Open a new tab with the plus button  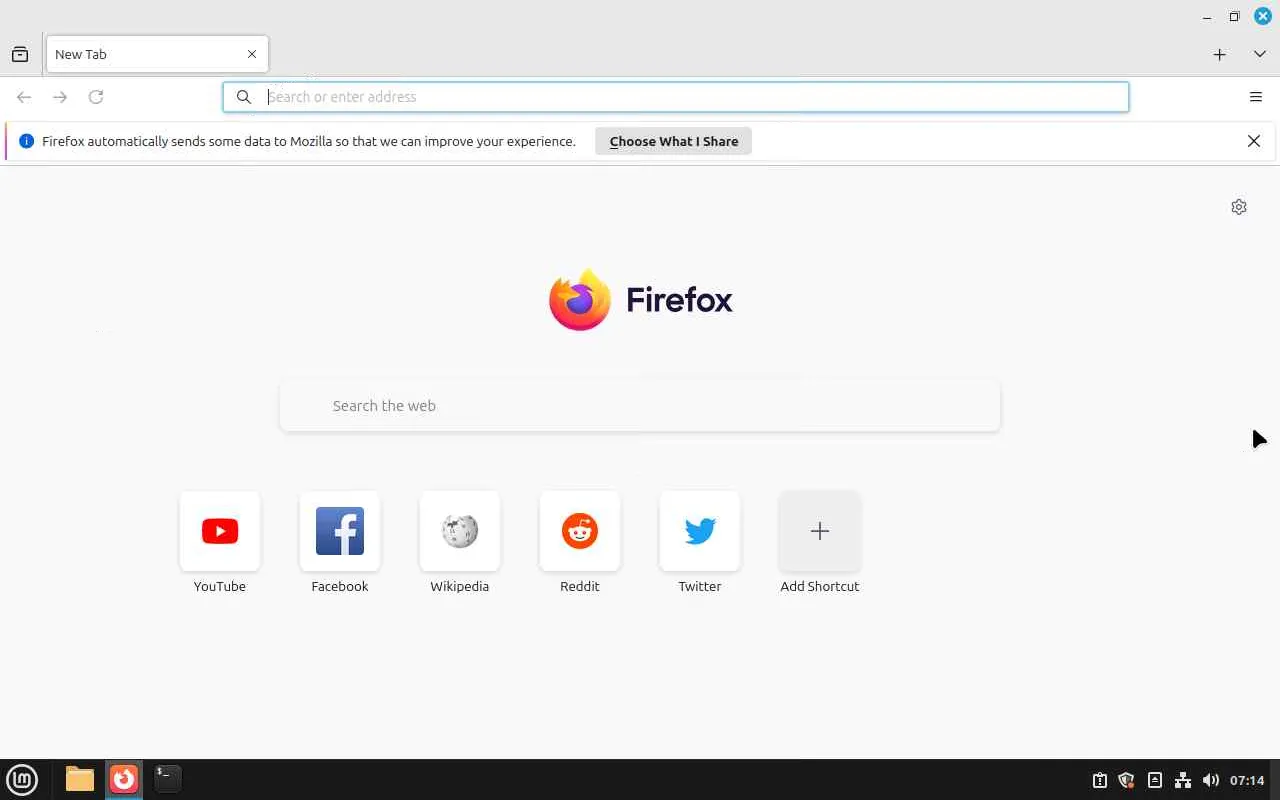(1219, 54)
